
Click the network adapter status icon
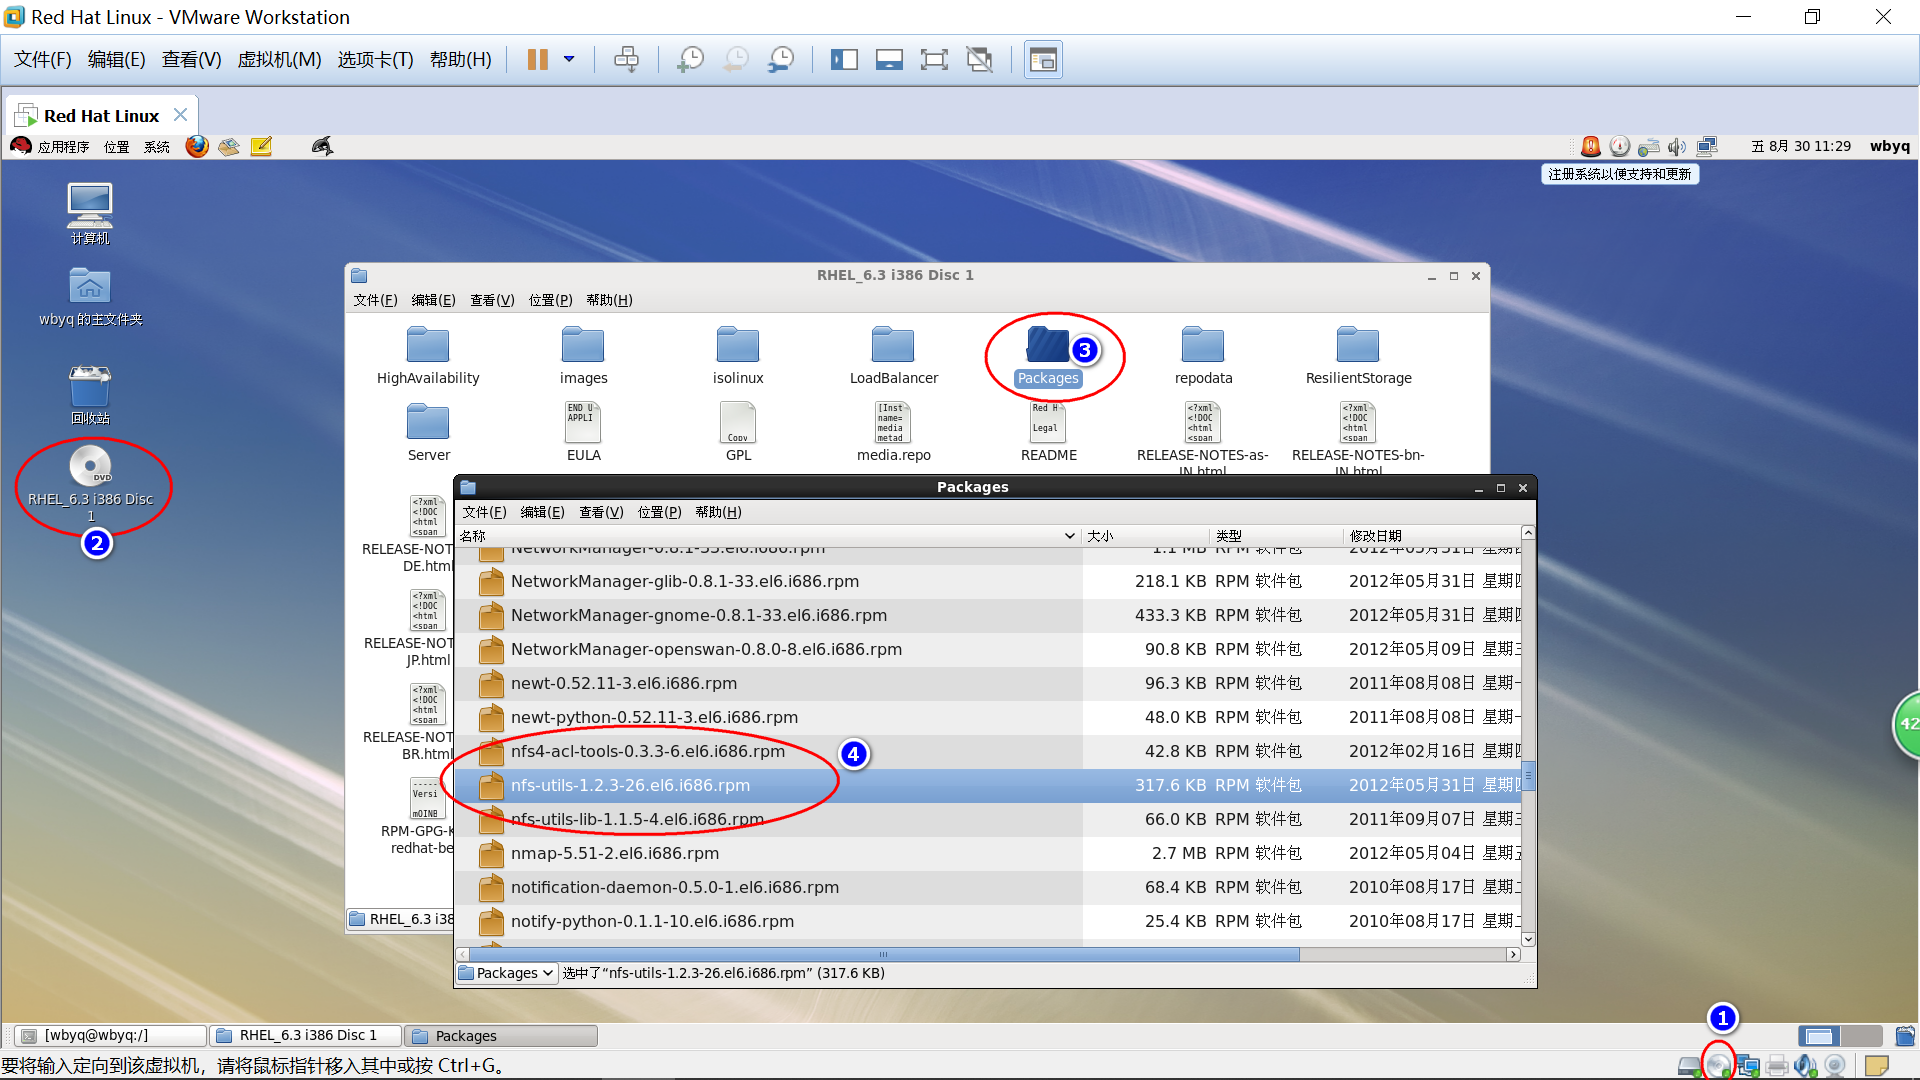coord(1748,1065)
